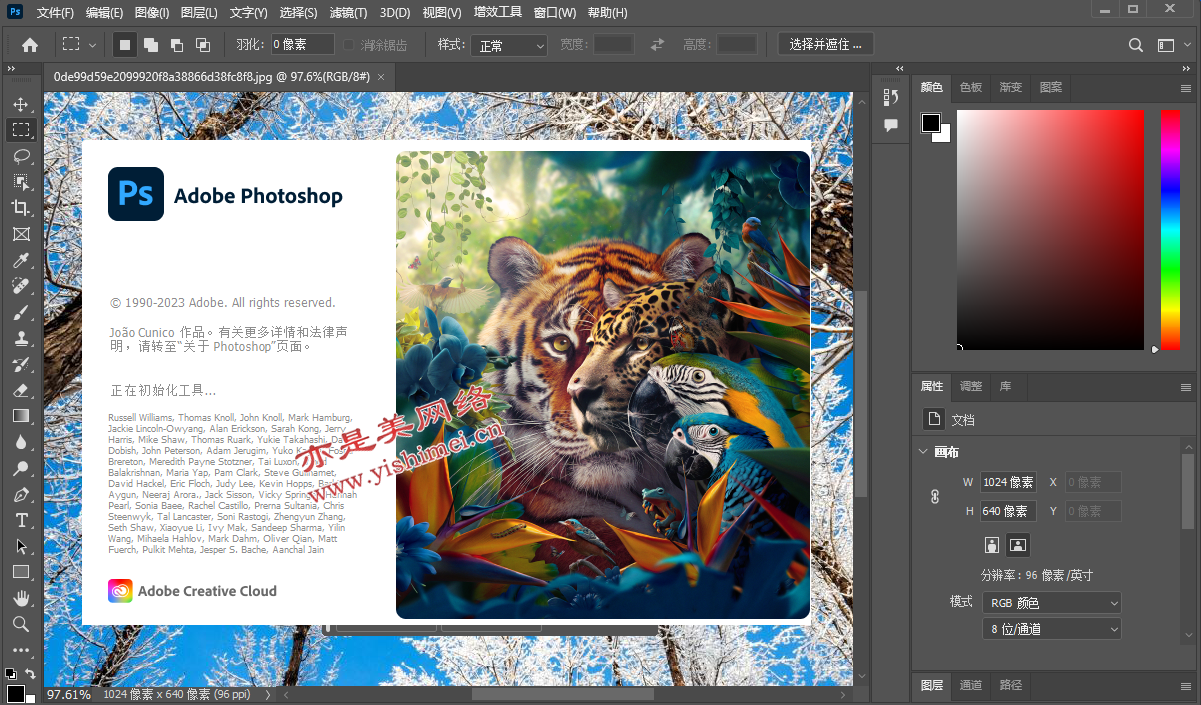Click the foreground color swatch in Color panel
Screen dimensions: 1201x705
[931, 123]
